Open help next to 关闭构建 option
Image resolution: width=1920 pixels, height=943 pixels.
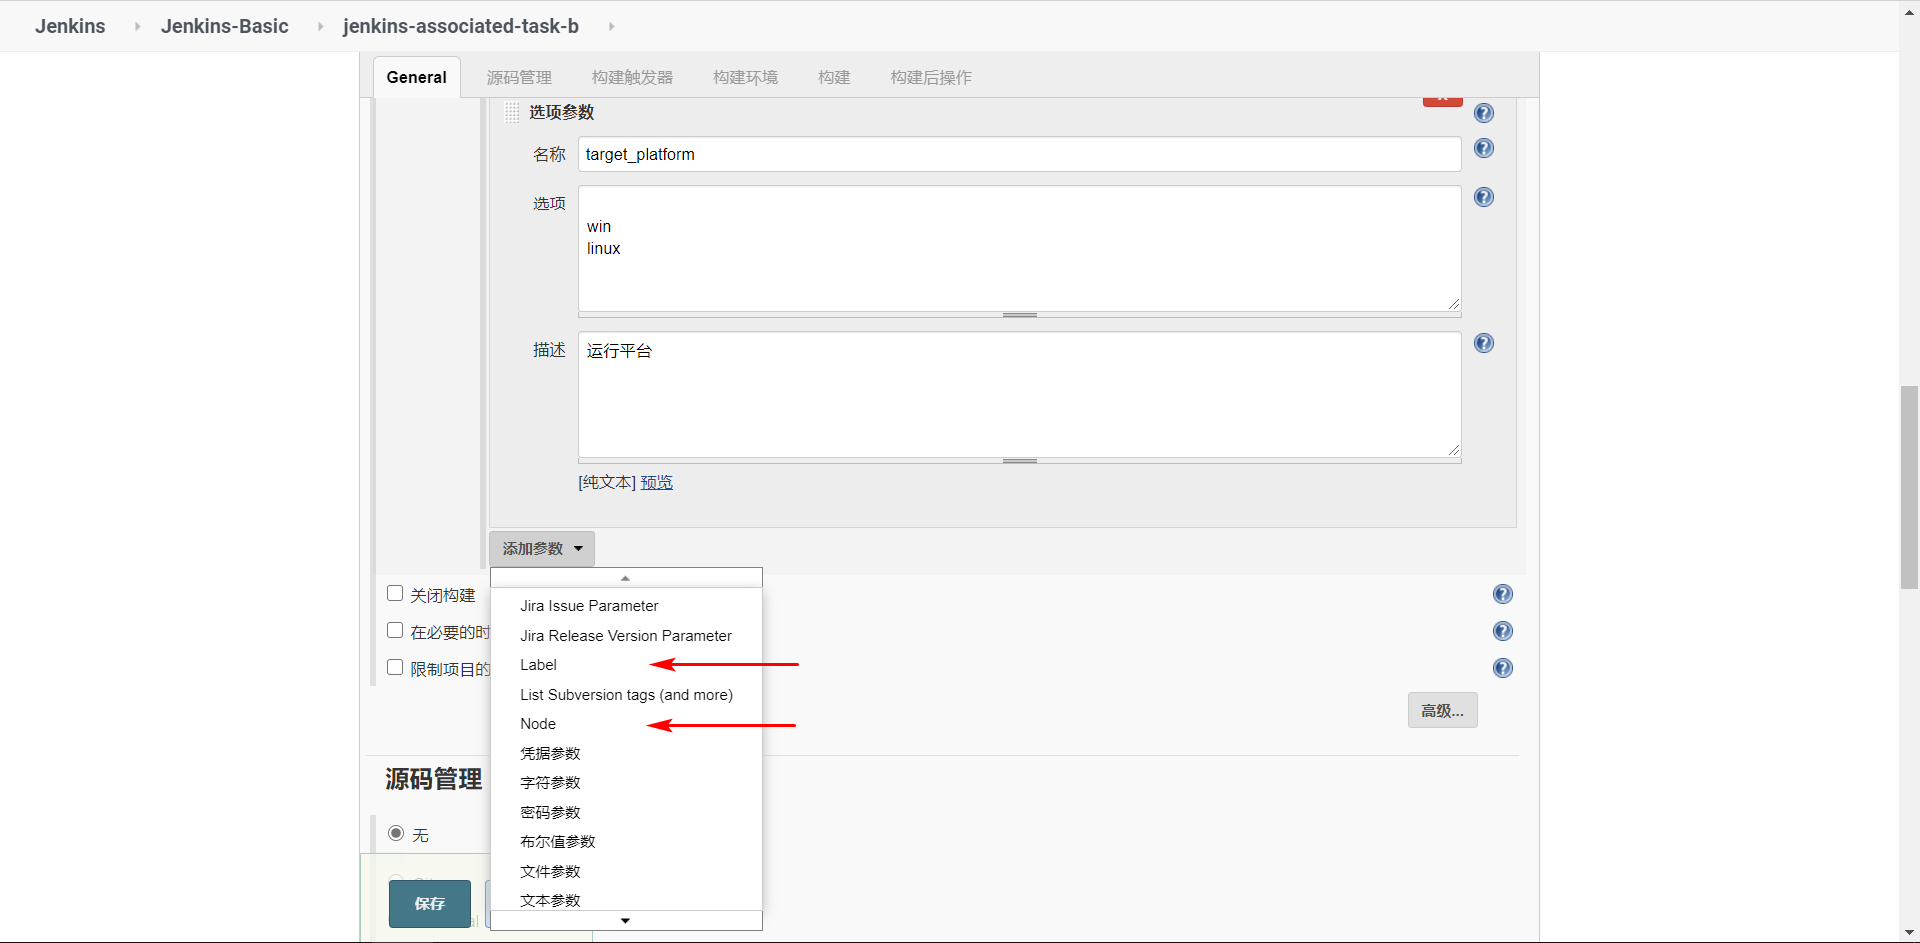pos(1503,593)
